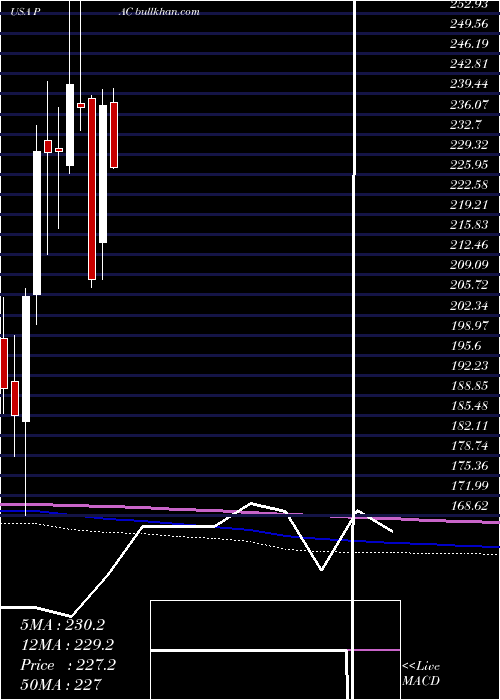The image size is (500, 700).
Task: Click the 212.46 price axis label
Action: pos(469,245)
